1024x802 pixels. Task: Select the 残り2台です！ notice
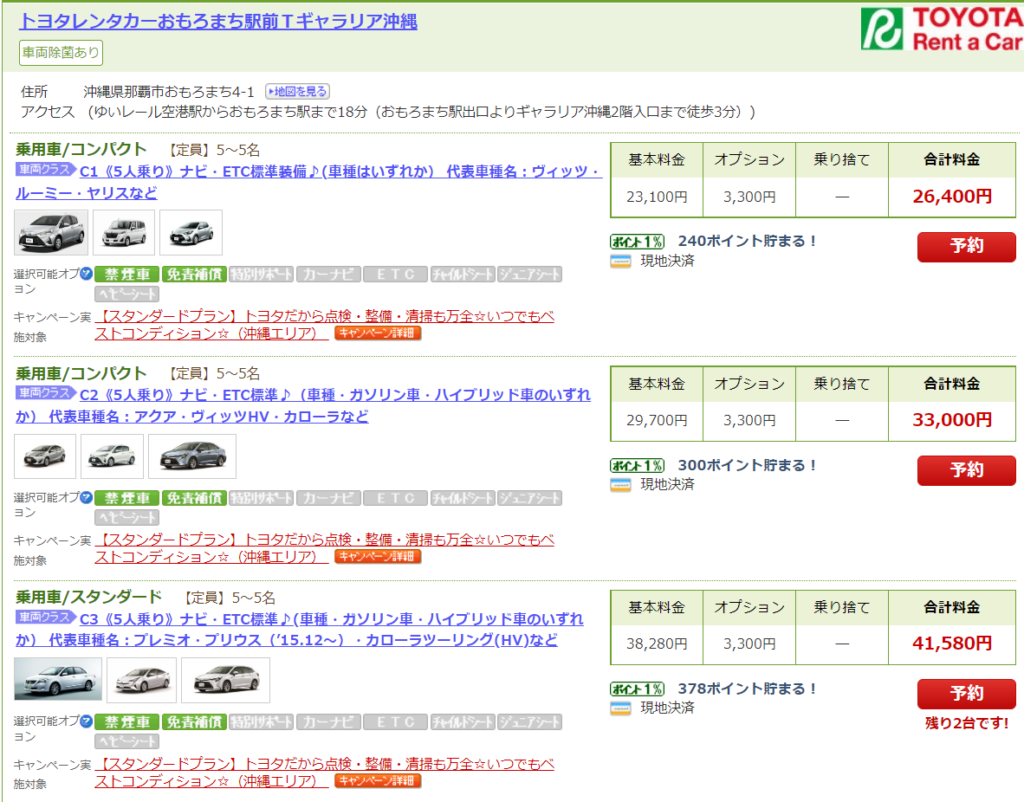point(967,724)
